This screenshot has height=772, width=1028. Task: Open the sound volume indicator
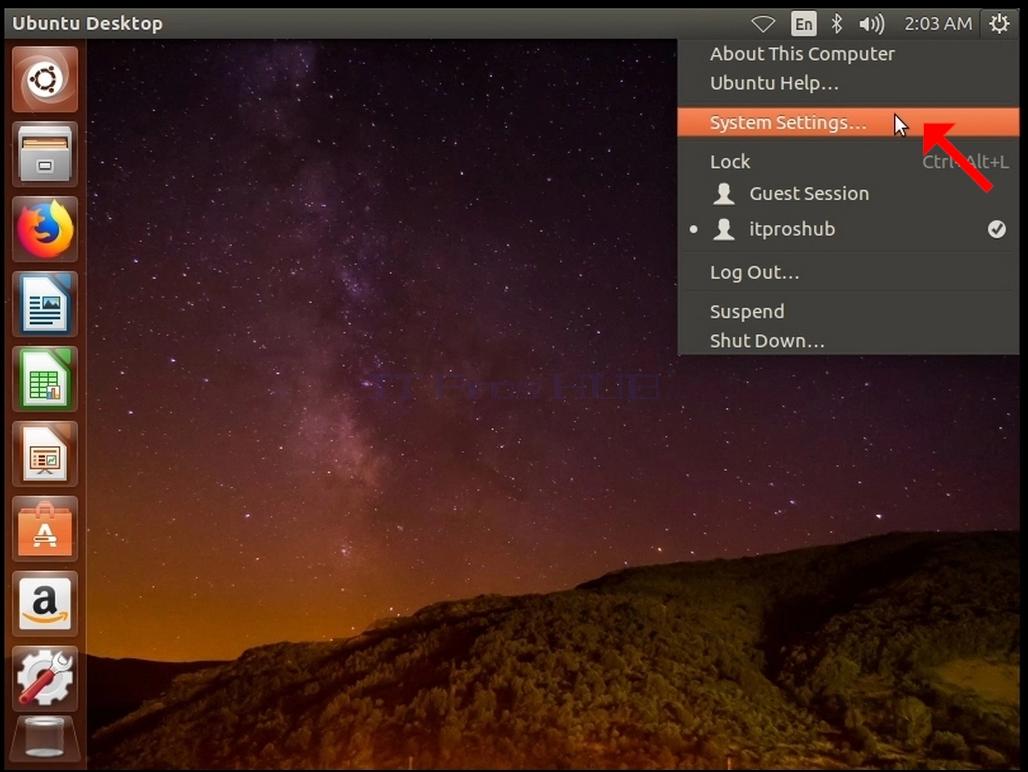coord(871,24)
